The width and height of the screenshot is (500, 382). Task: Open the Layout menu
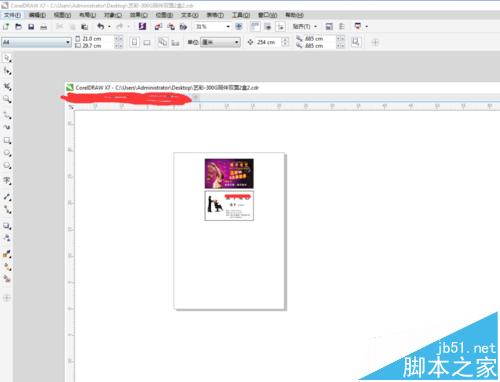click(87, 15)
